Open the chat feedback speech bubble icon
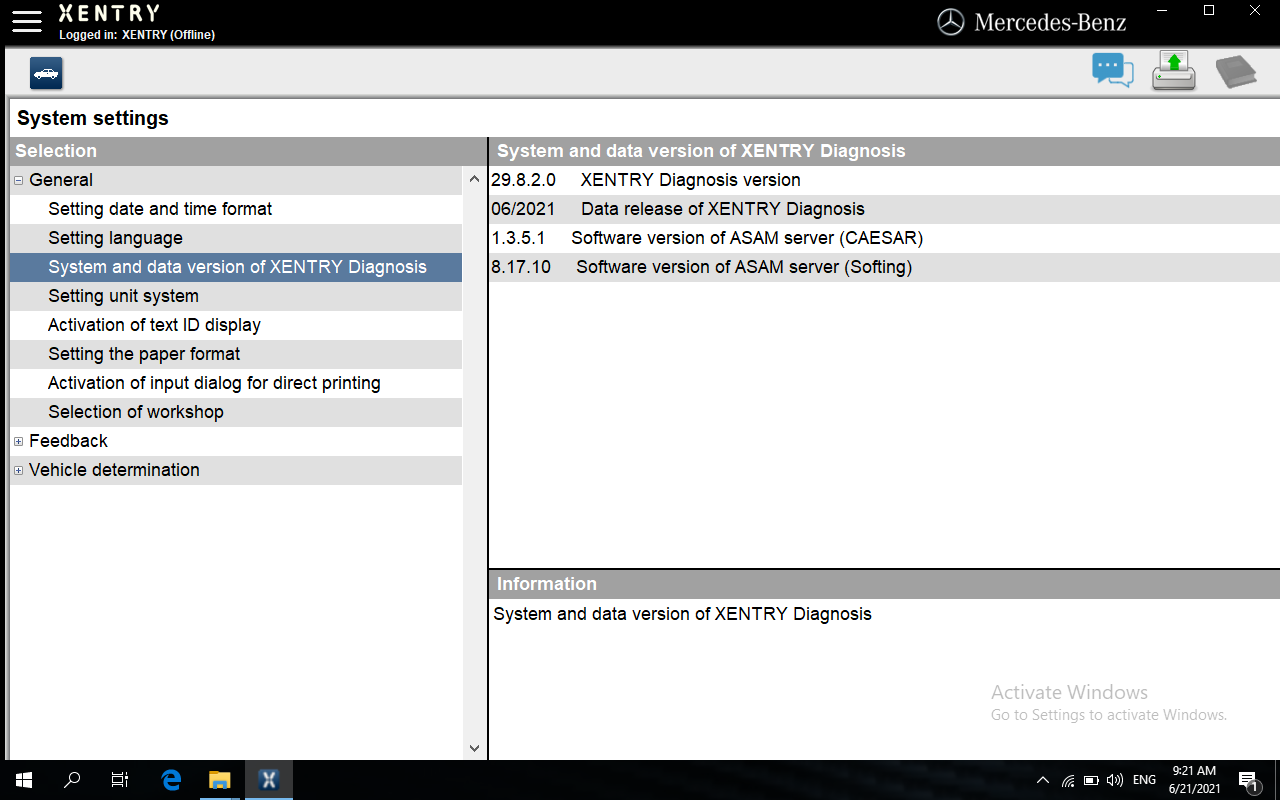This screenshot has height=800, width=1280. click(x=1112, y=71)
